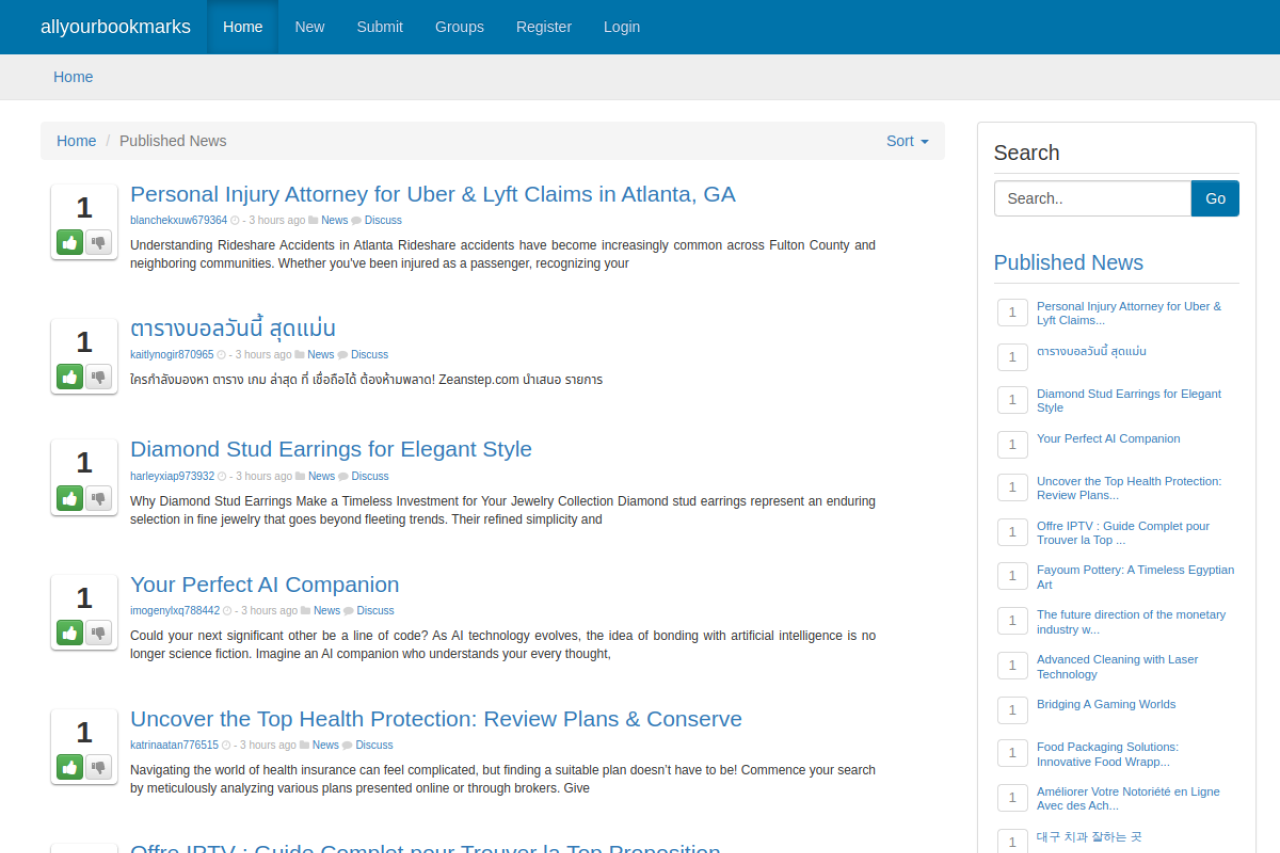This screenshot has width=1280, height=853.
Task: Open Diamond Stud Earrings article title
Action: [x=331, y=449]
